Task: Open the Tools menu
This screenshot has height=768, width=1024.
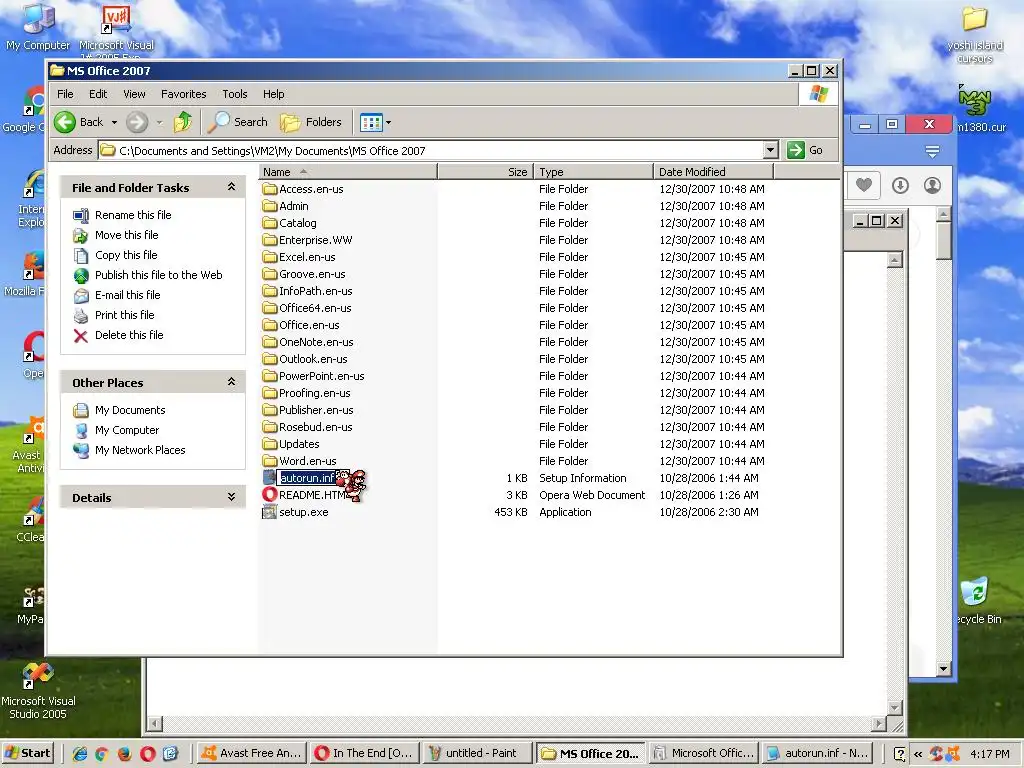Action: [234, 94]
